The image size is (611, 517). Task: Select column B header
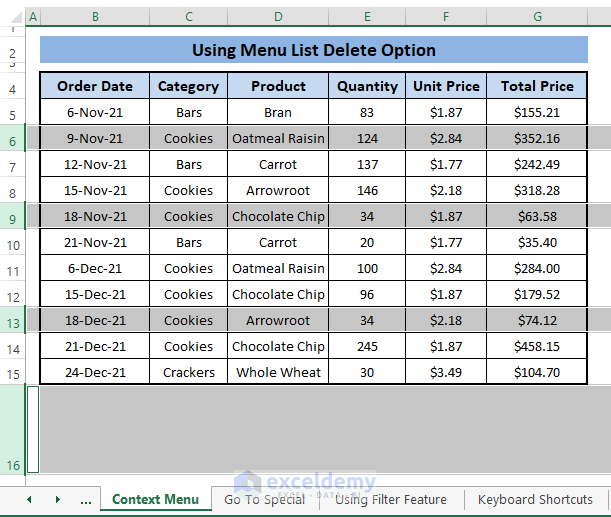click(95, 17)
